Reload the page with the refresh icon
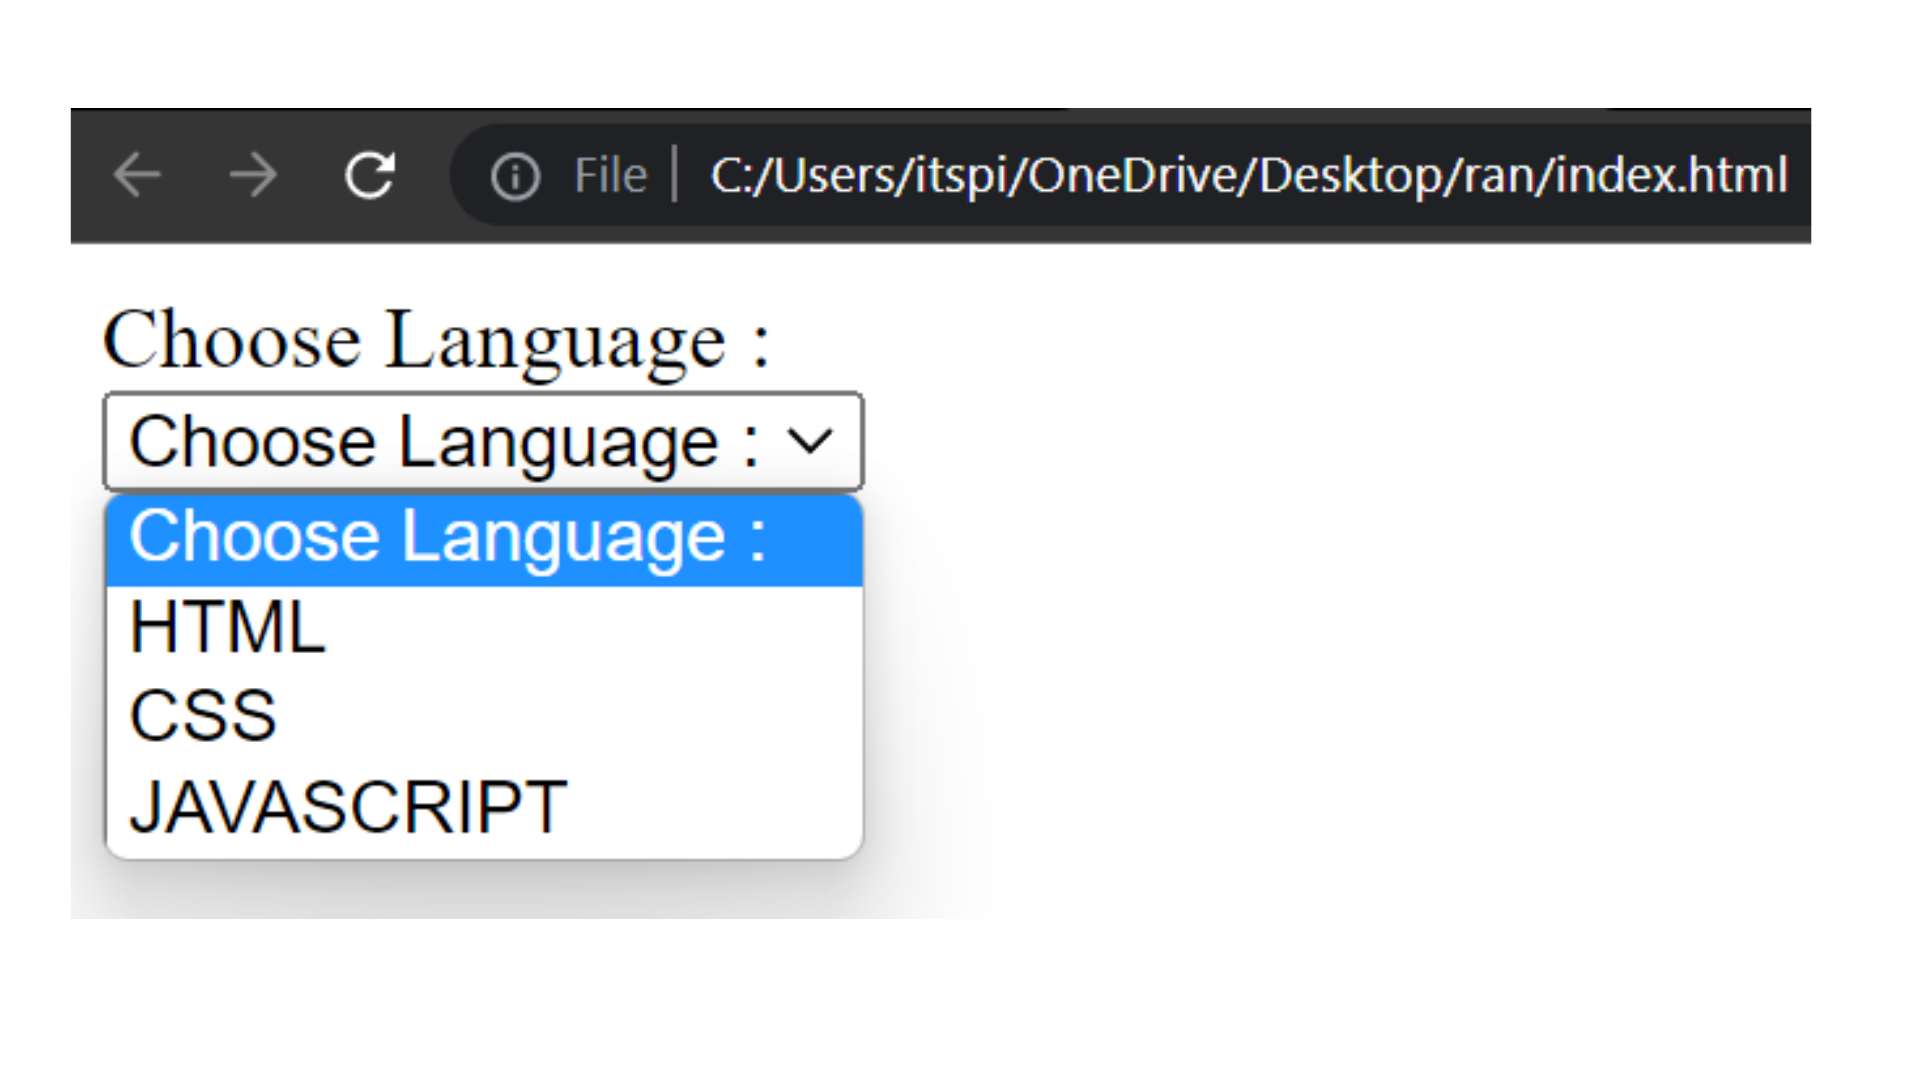The image size is (1920, 1080). 370,176
